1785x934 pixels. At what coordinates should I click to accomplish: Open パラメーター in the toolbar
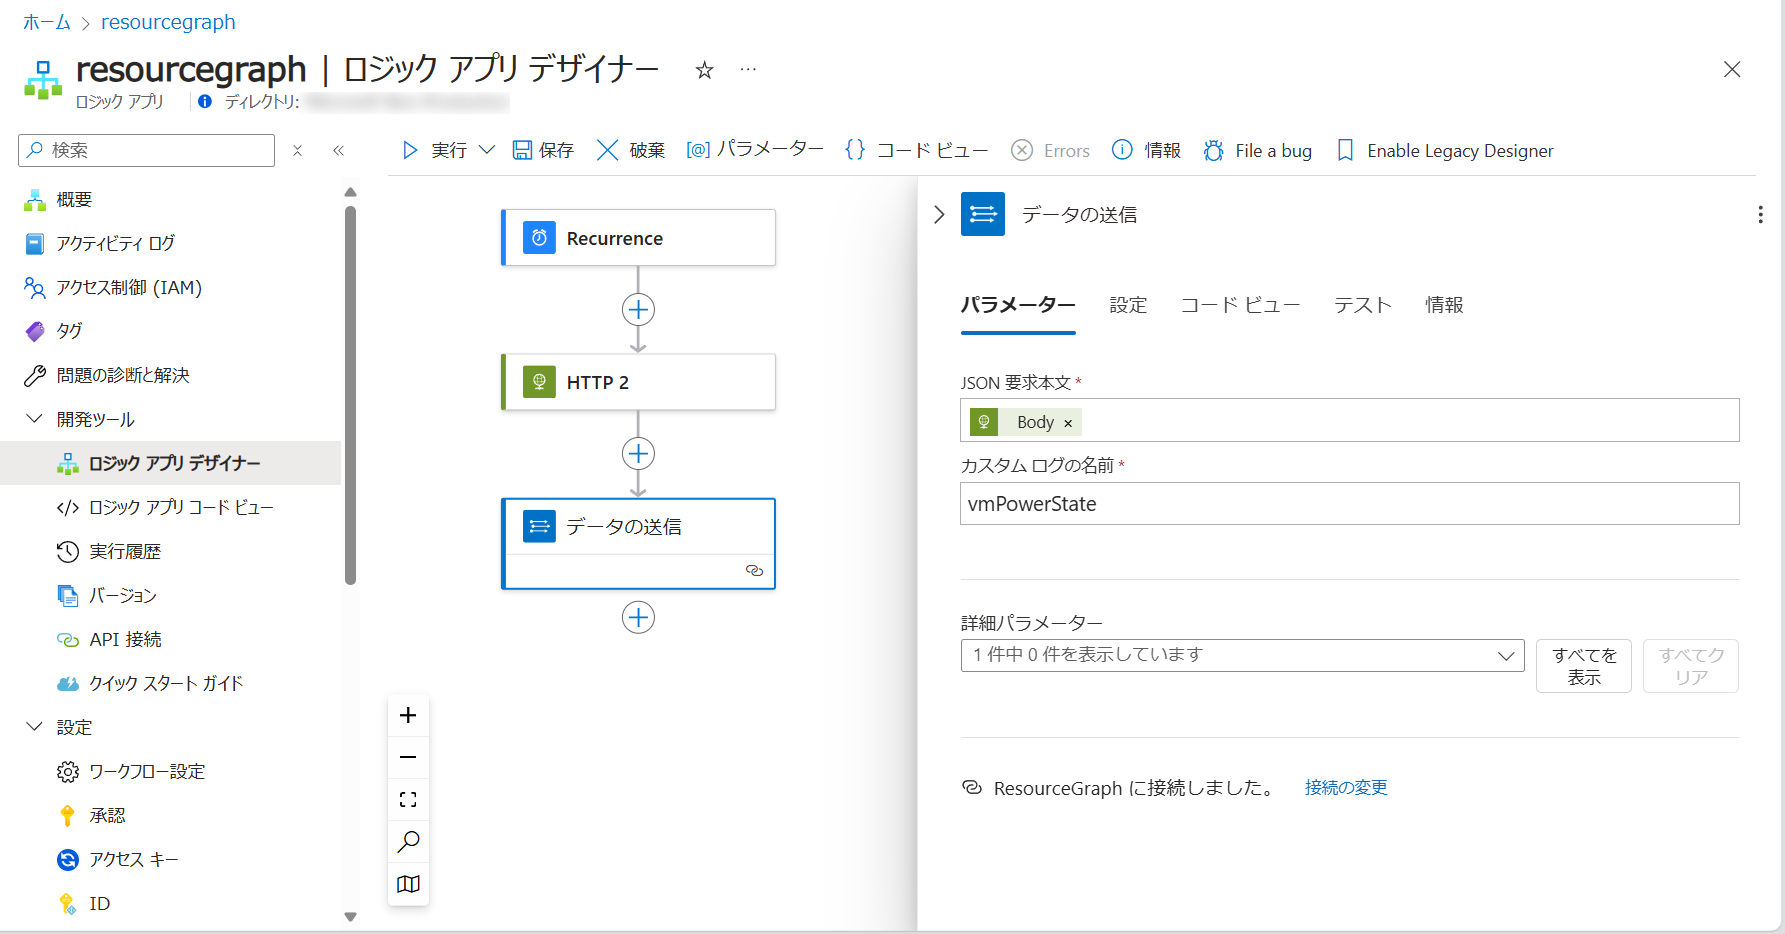pos(755,149)
